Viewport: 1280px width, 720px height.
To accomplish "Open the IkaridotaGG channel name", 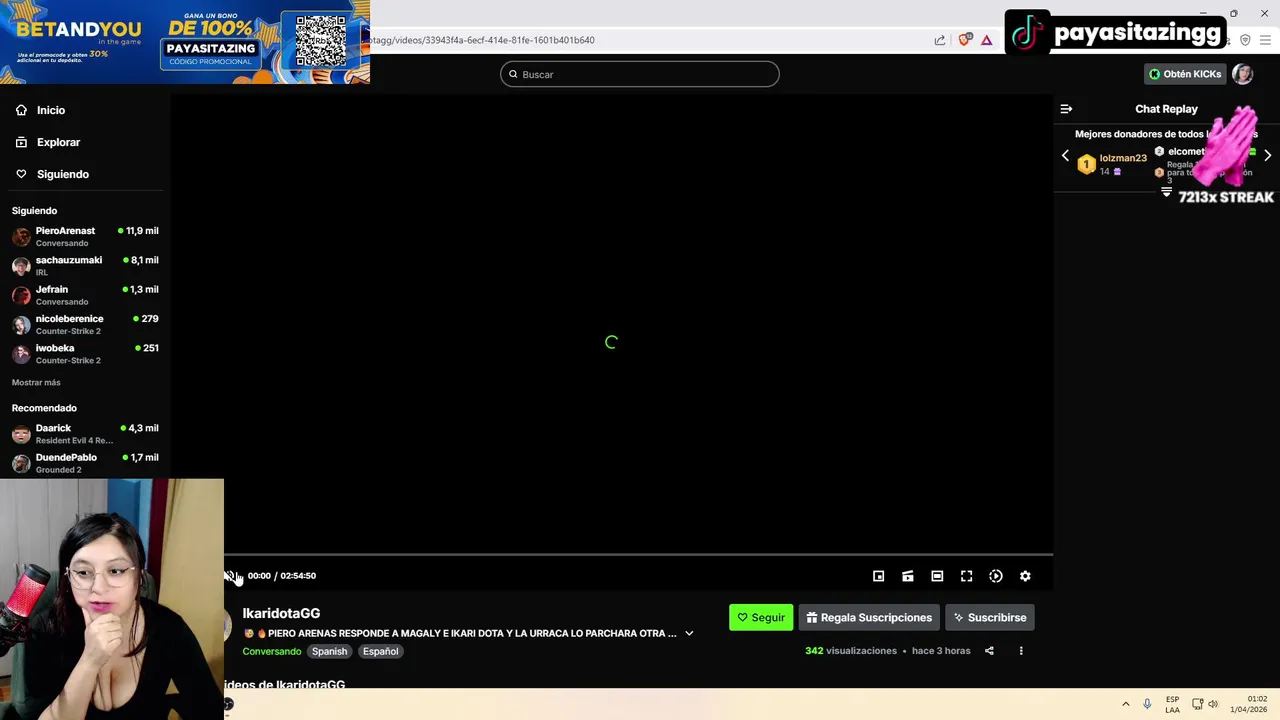I will point(281,613).
